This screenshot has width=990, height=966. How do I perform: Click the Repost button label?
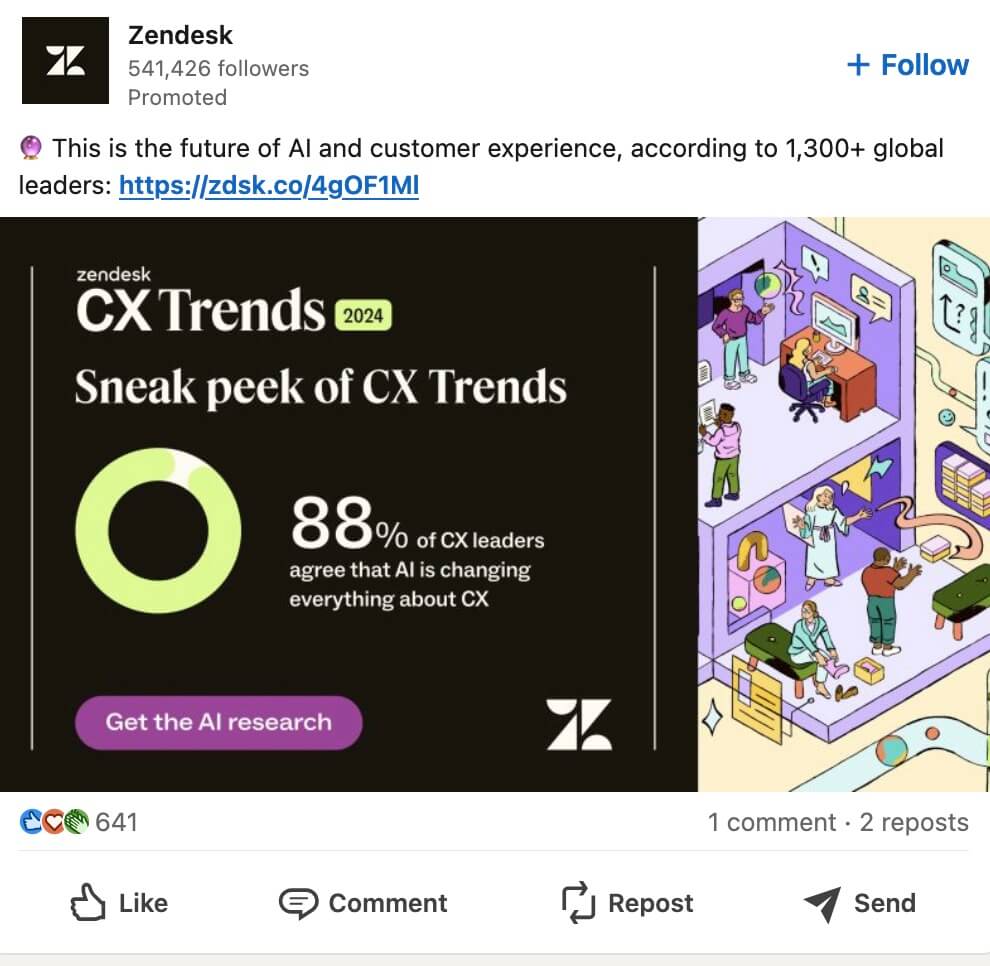650,904
